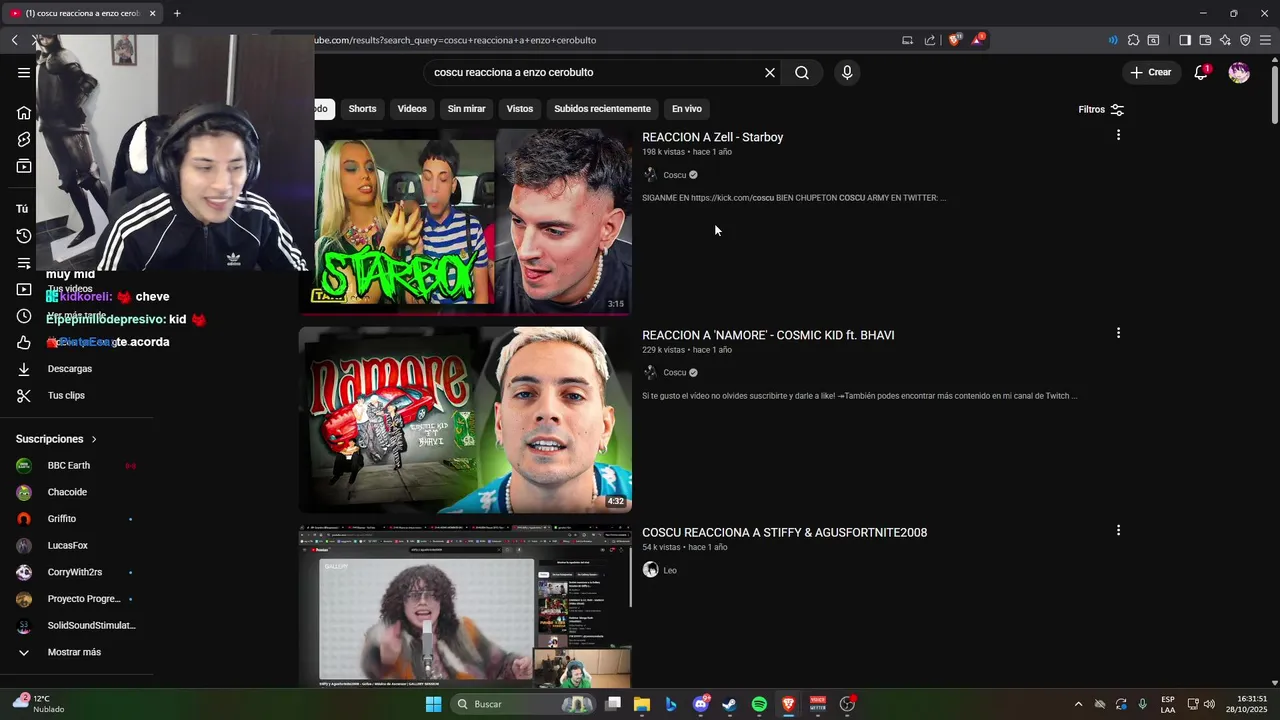Image resolution: width=1280 pixels, height=720 pixels.
Task: Expand the Suscripciones chevron heading
Action: (x=57, y=439)
